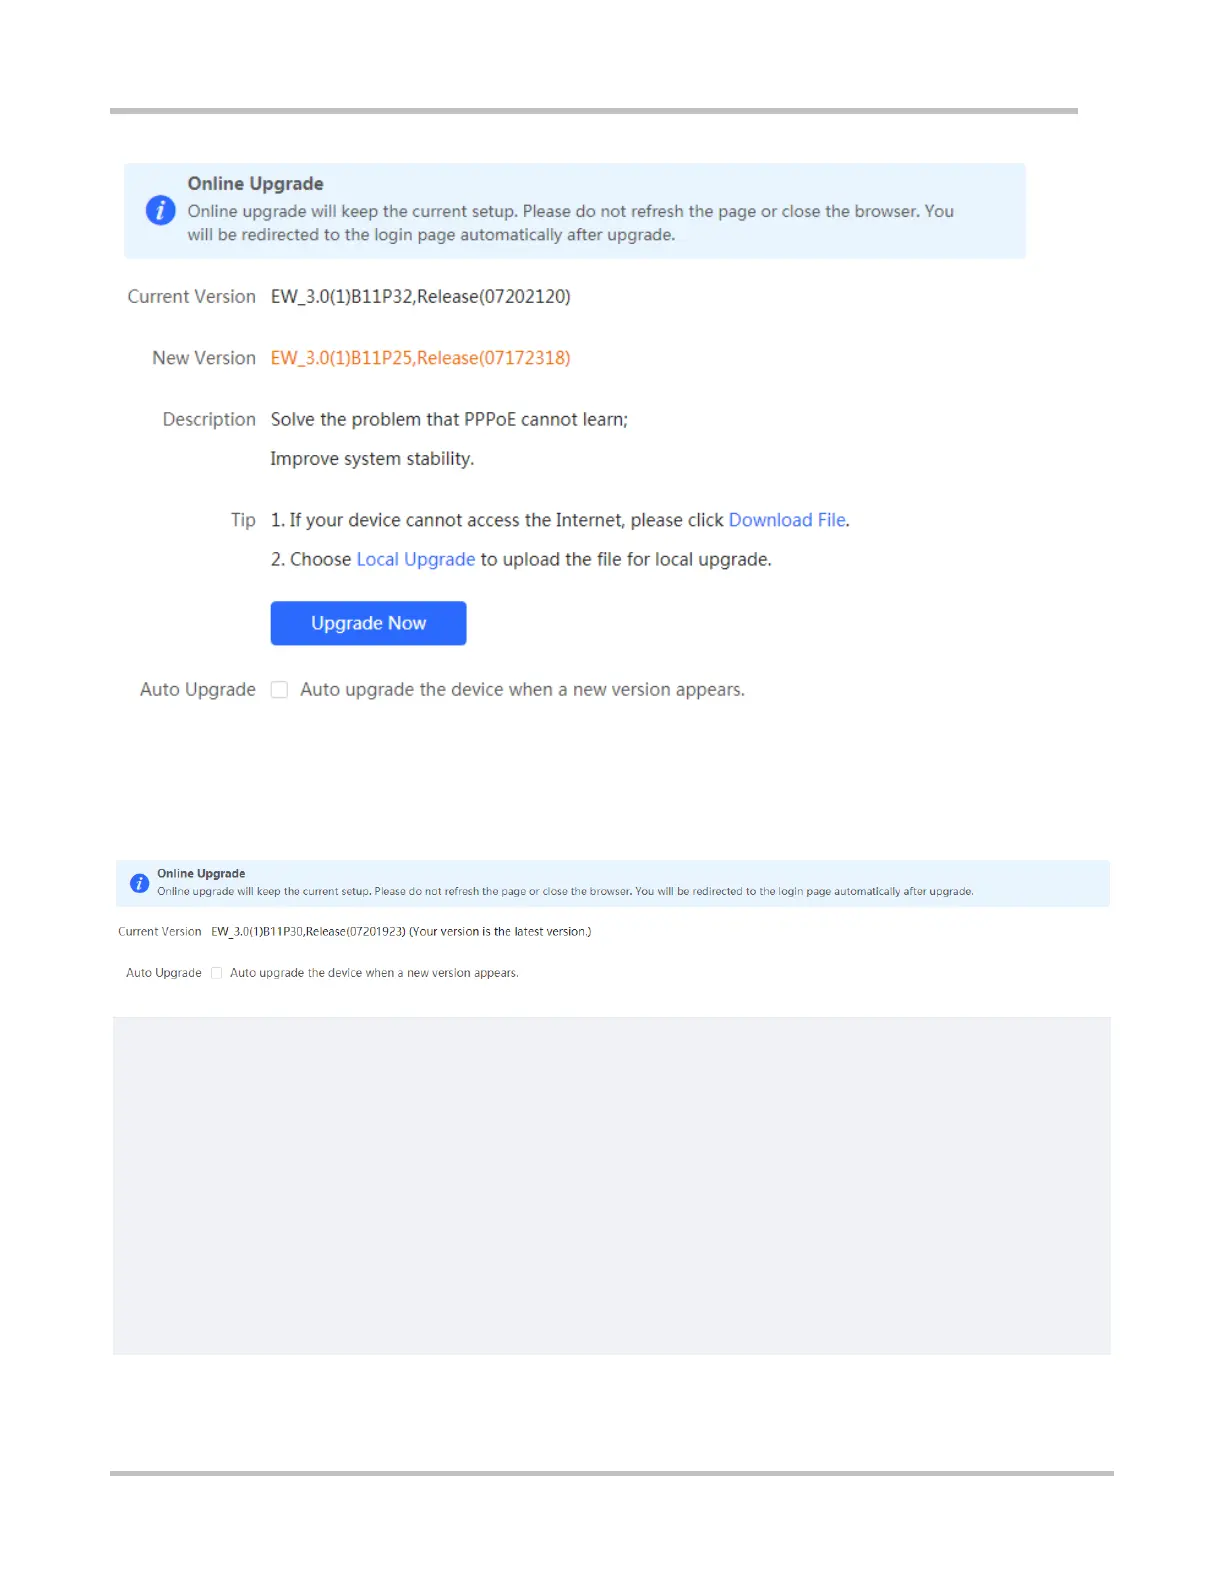Click the small info icon in the lower Online Upgrade banner
The image size is (1224, 1584).
click(x=140, y=883)
